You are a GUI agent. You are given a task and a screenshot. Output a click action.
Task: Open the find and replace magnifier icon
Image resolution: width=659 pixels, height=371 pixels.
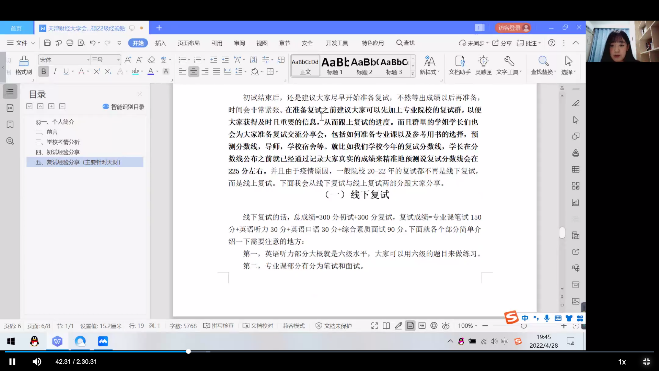(x=543, y=65)
